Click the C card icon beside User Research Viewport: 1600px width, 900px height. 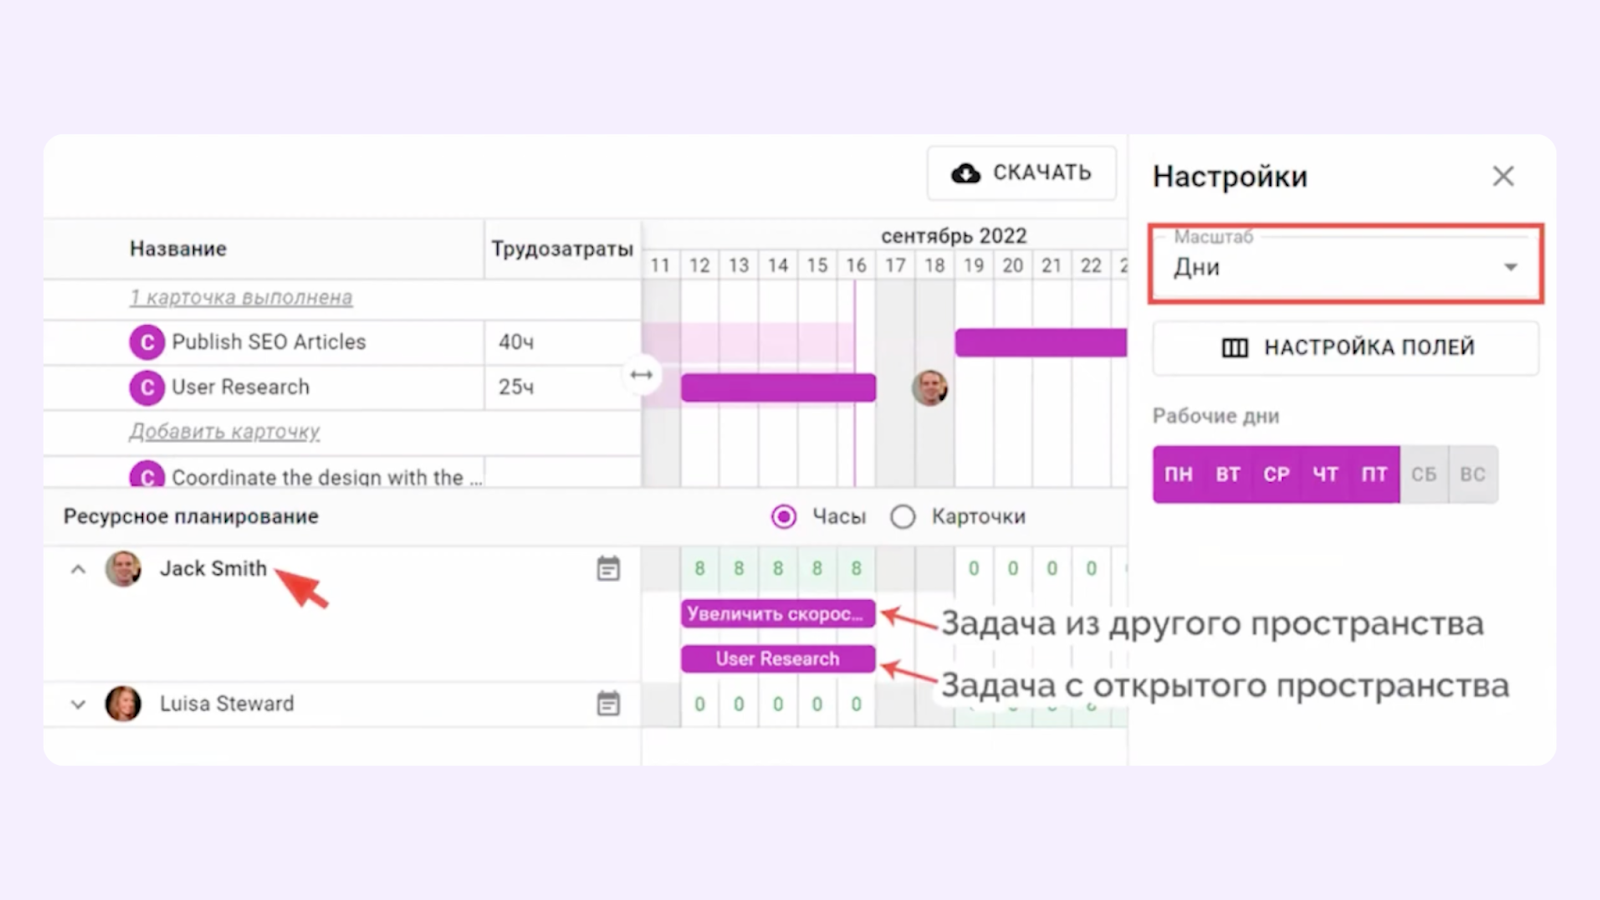point(147,387)
